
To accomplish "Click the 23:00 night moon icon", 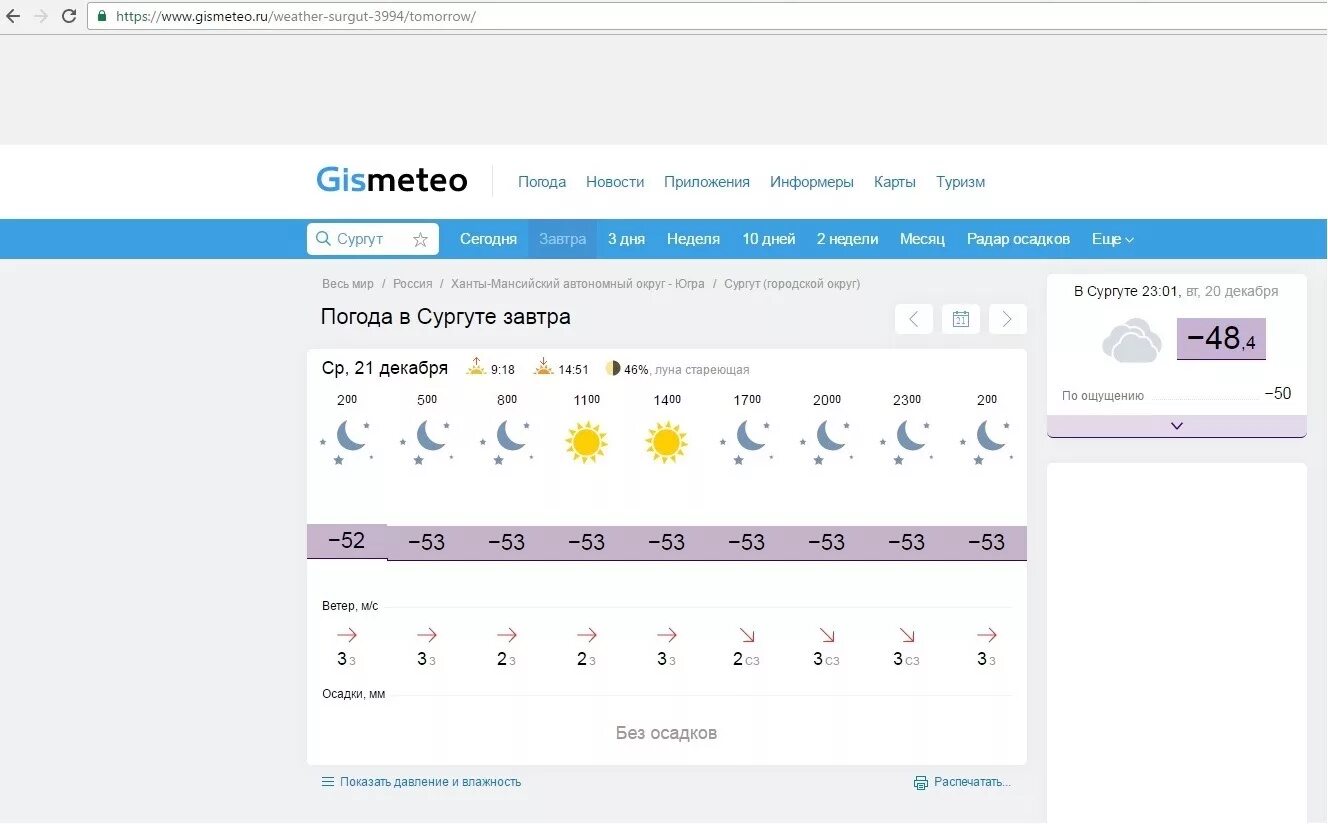I will [x=907, y=441].
